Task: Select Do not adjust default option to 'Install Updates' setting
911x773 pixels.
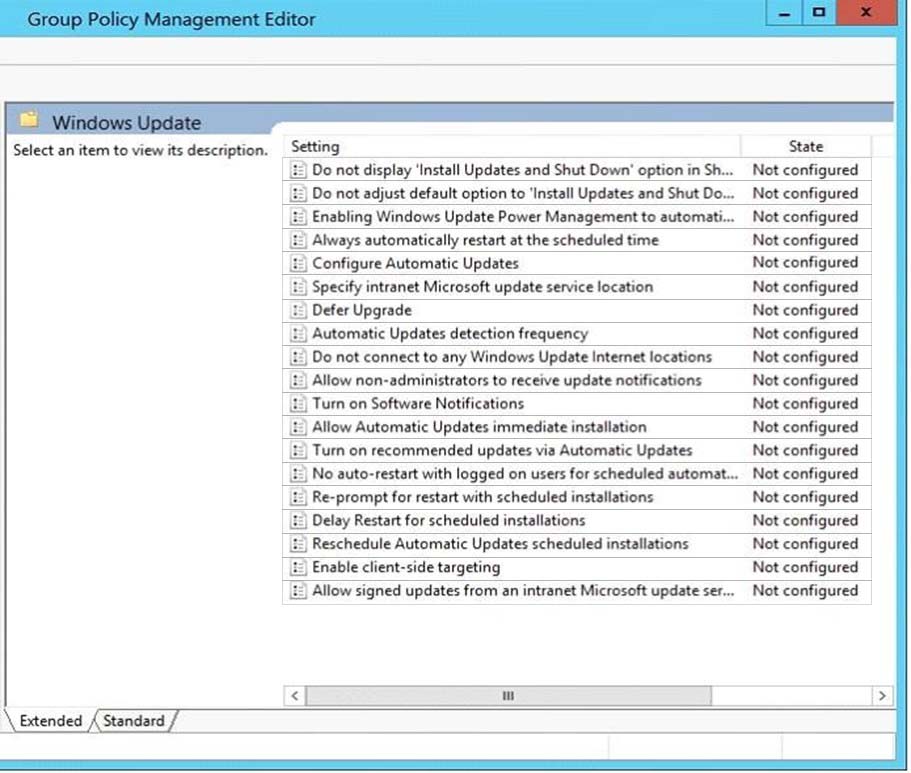Action: click(523, 193)
